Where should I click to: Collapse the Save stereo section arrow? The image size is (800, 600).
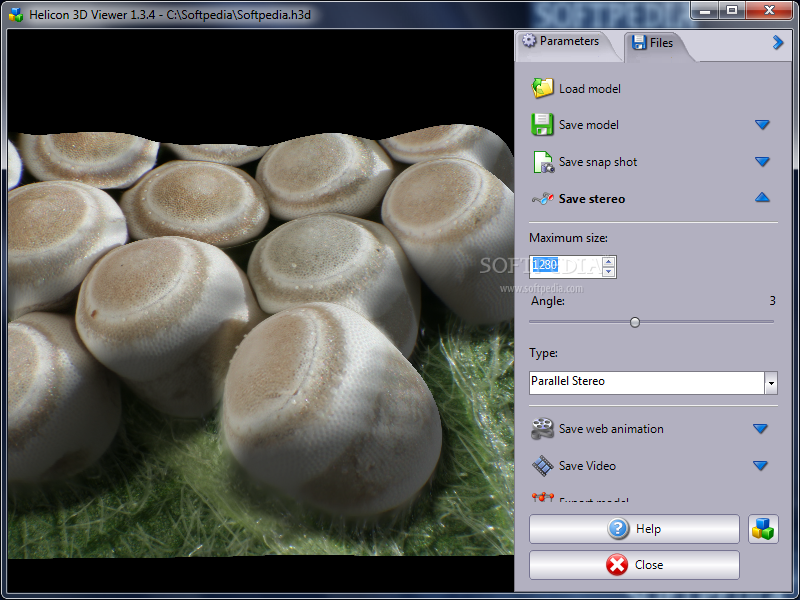[x=762, y=197]
